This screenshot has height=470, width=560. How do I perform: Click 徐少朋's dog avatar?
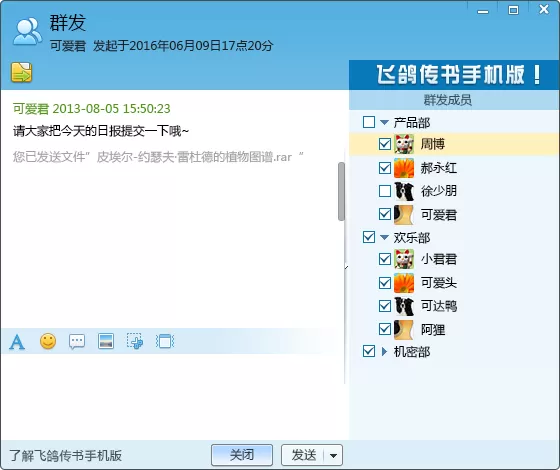404,191
